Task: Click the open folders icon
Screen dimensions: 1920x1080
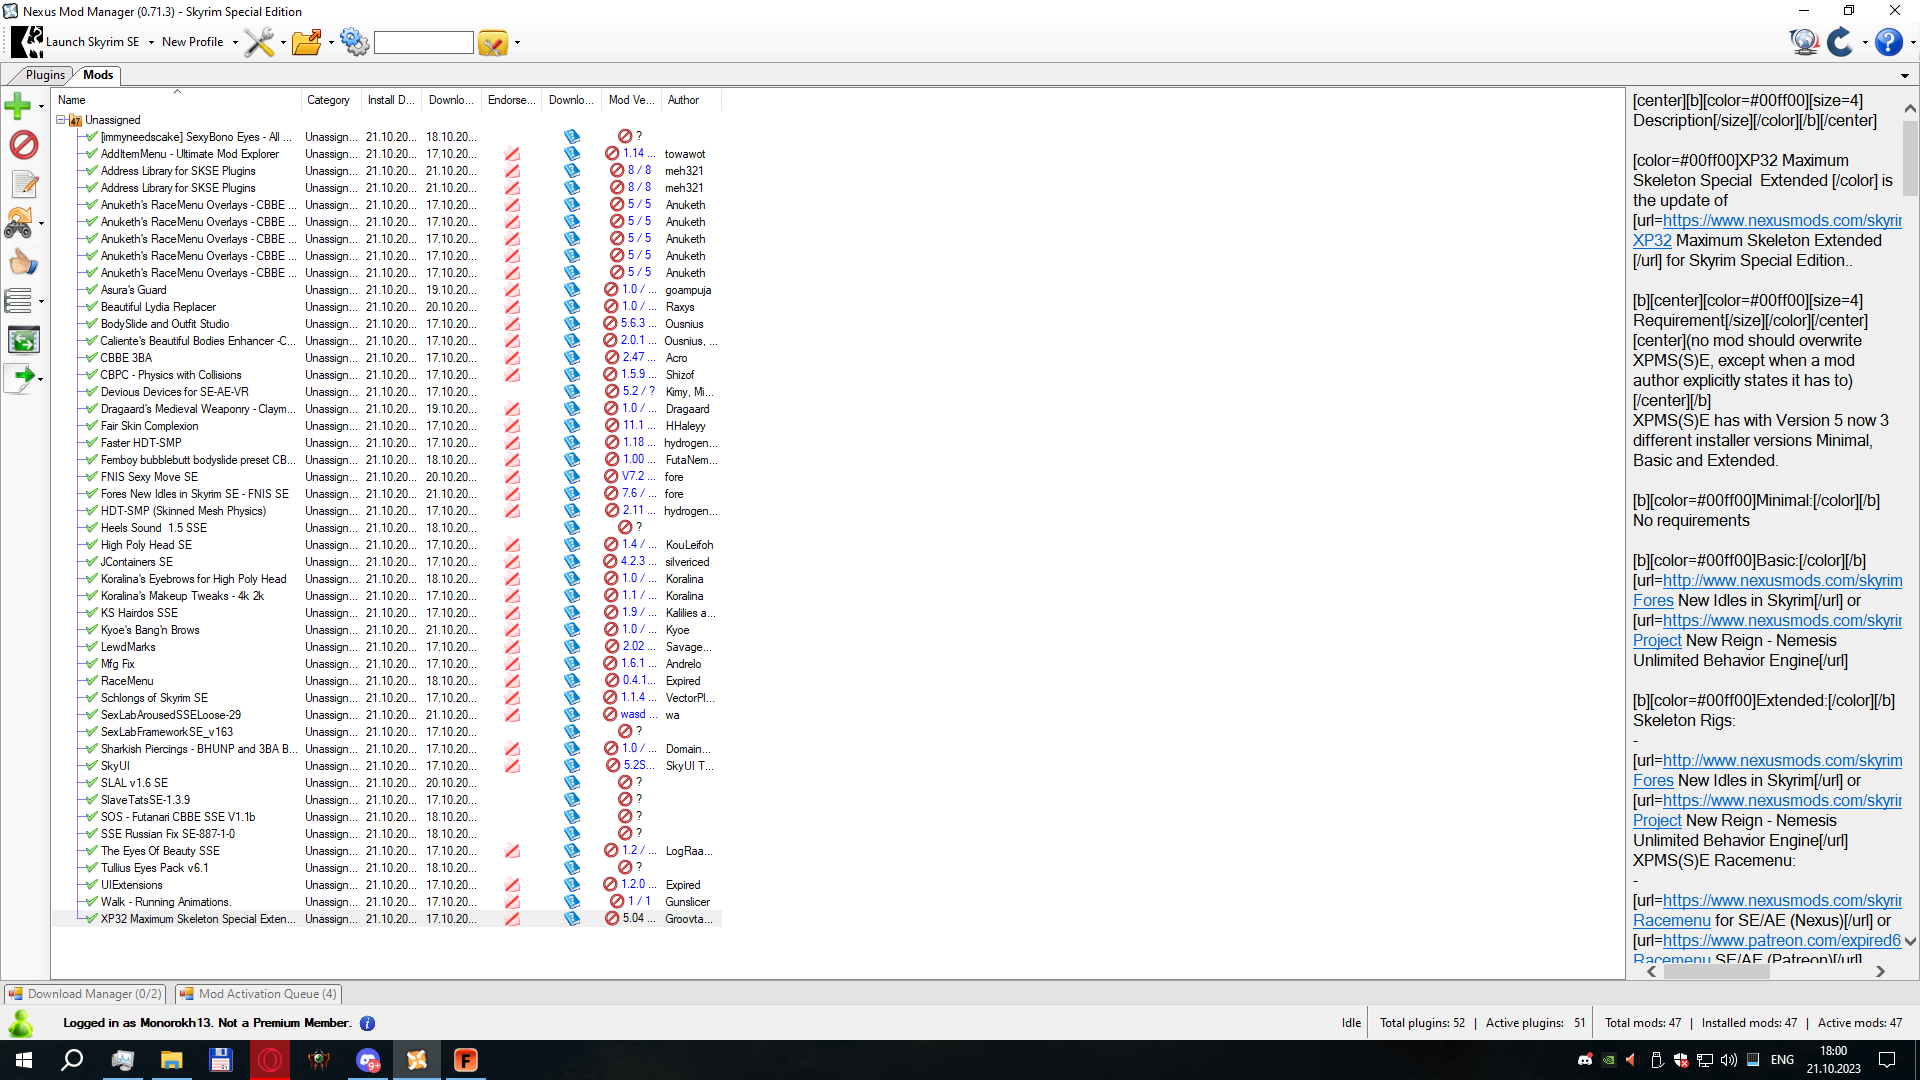Action: click(x=307, y=42)
